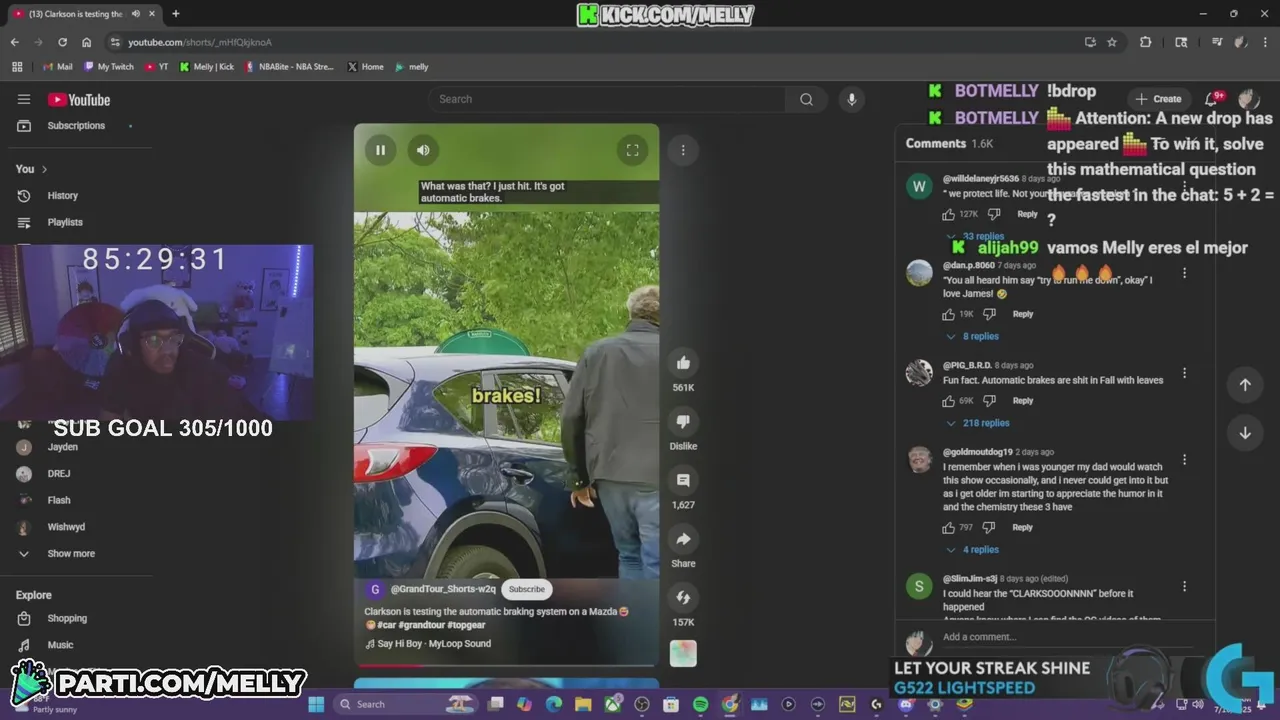Open options menu for goldmoutdog19 comment

pyautogui.click(x=1185, y=460)
